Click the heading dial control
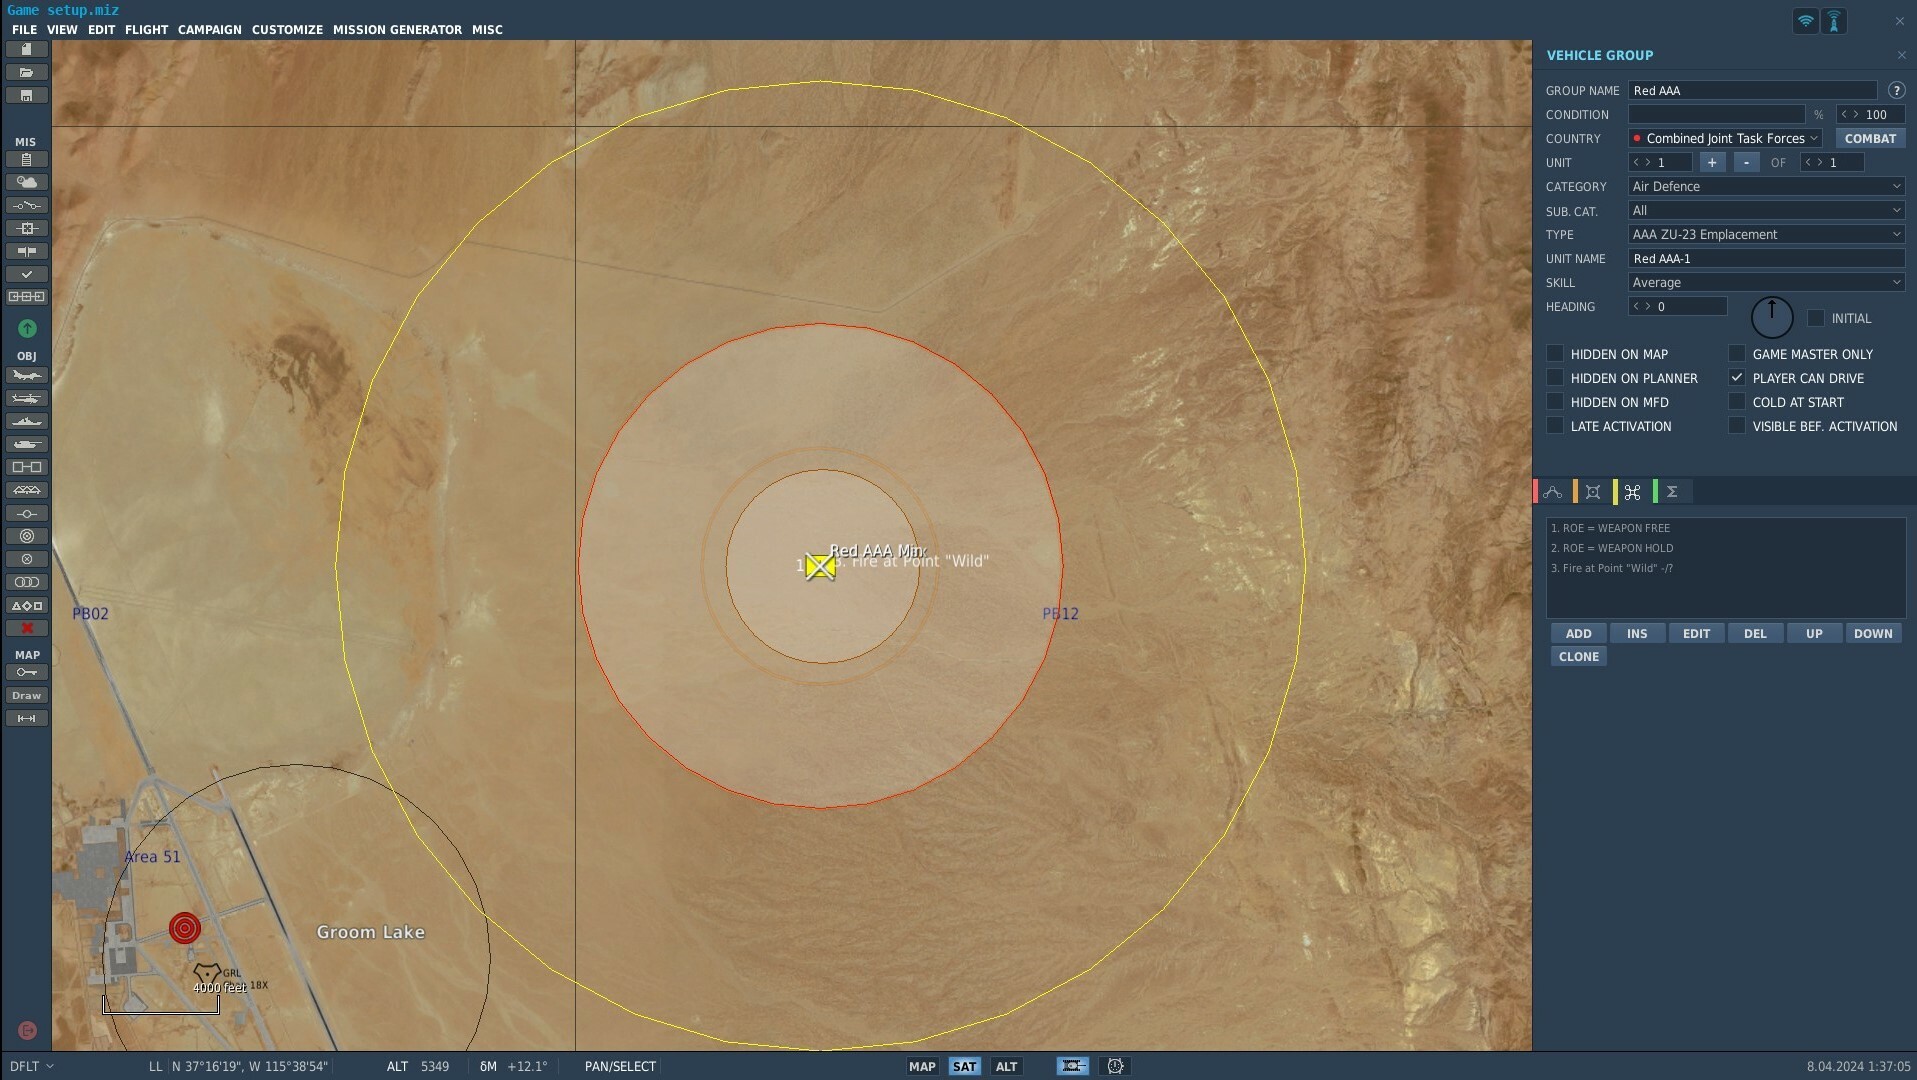 1771,317
